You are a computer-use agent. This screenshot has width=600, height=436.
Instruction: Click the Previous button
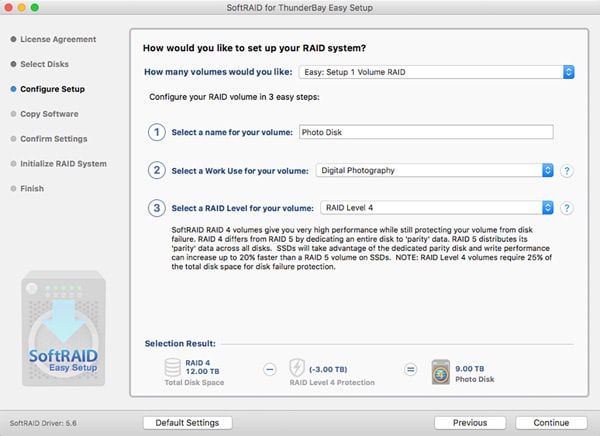pyautogui.click(x=470, y=423)
